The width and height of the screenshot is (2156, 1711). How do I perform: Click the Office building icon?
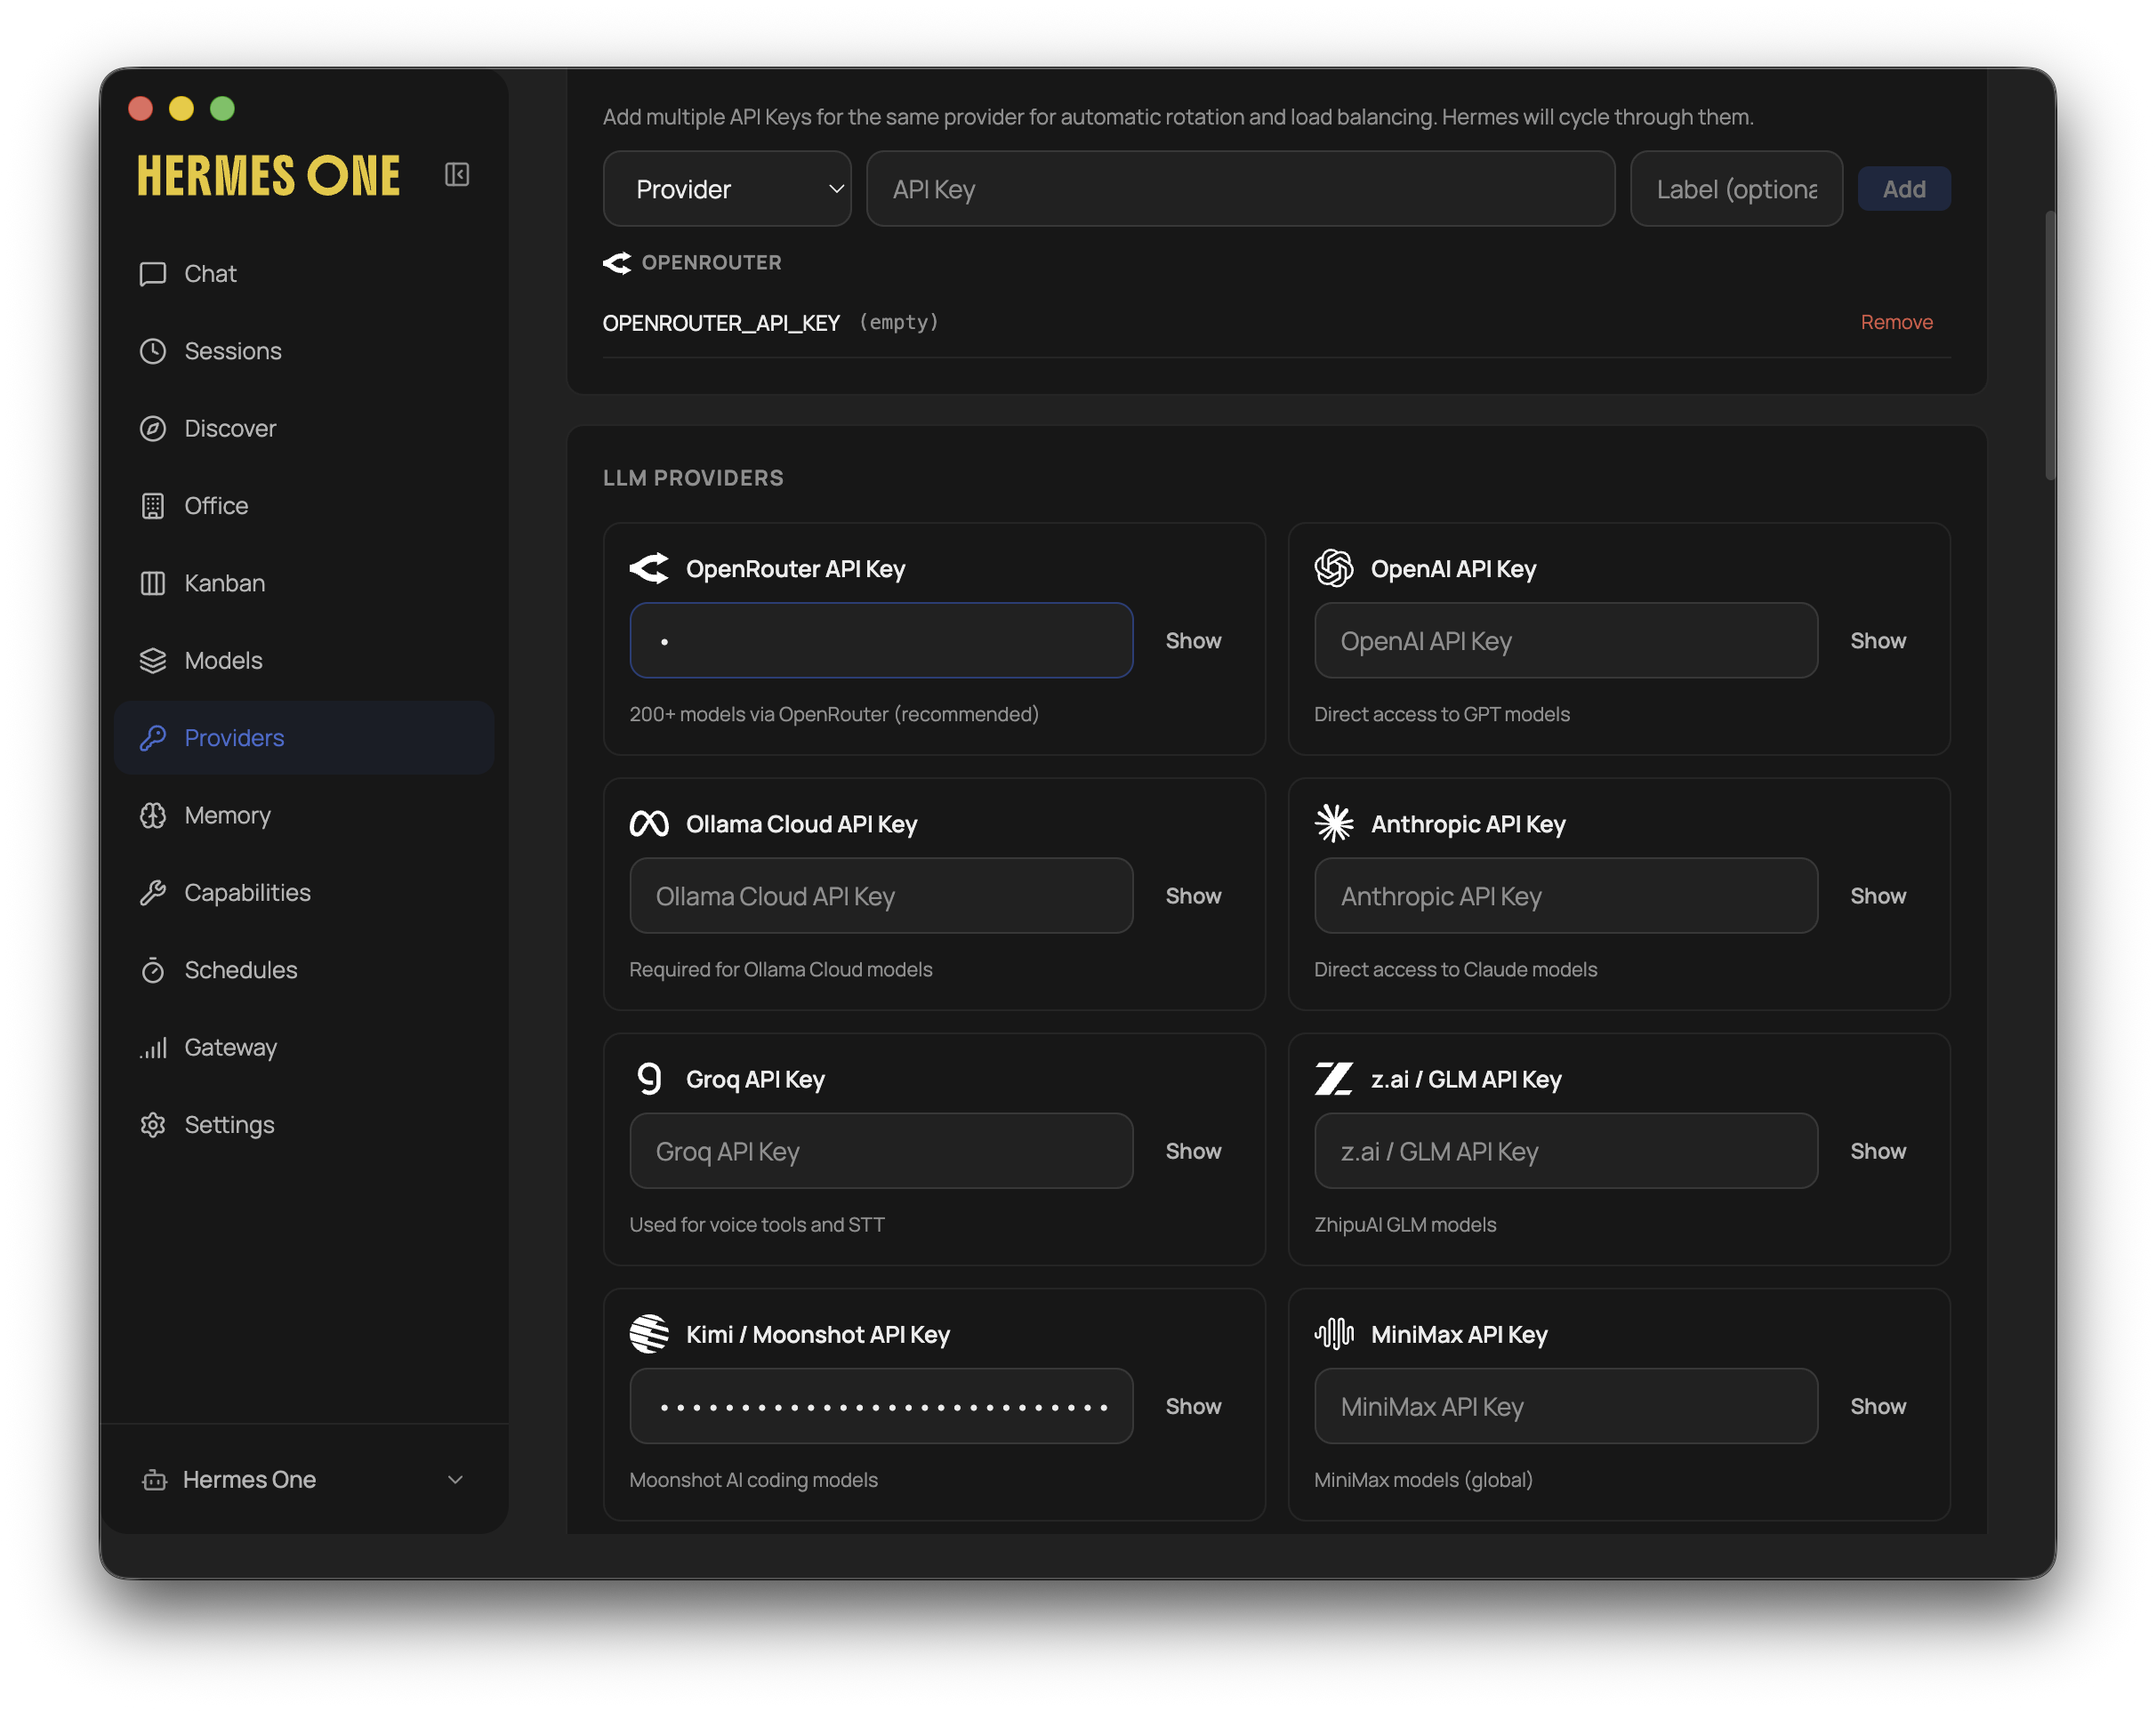(x=153, y=506)
